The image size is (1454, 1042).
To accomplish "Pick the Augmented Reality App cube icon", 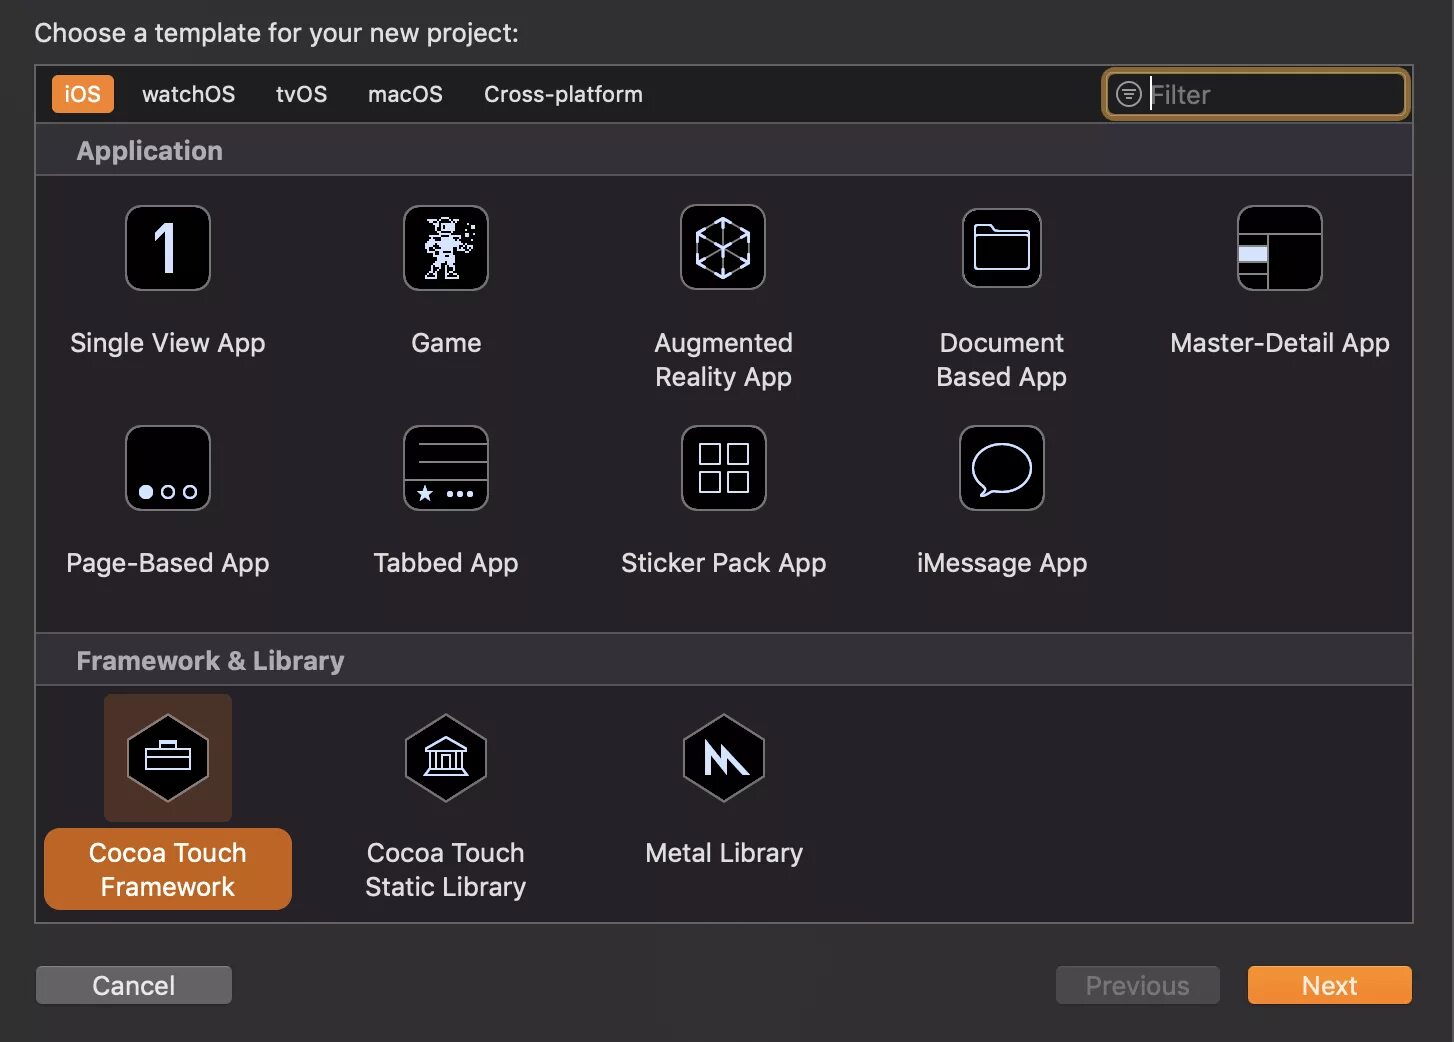I will pyautogui.click(x=723, y=248).
